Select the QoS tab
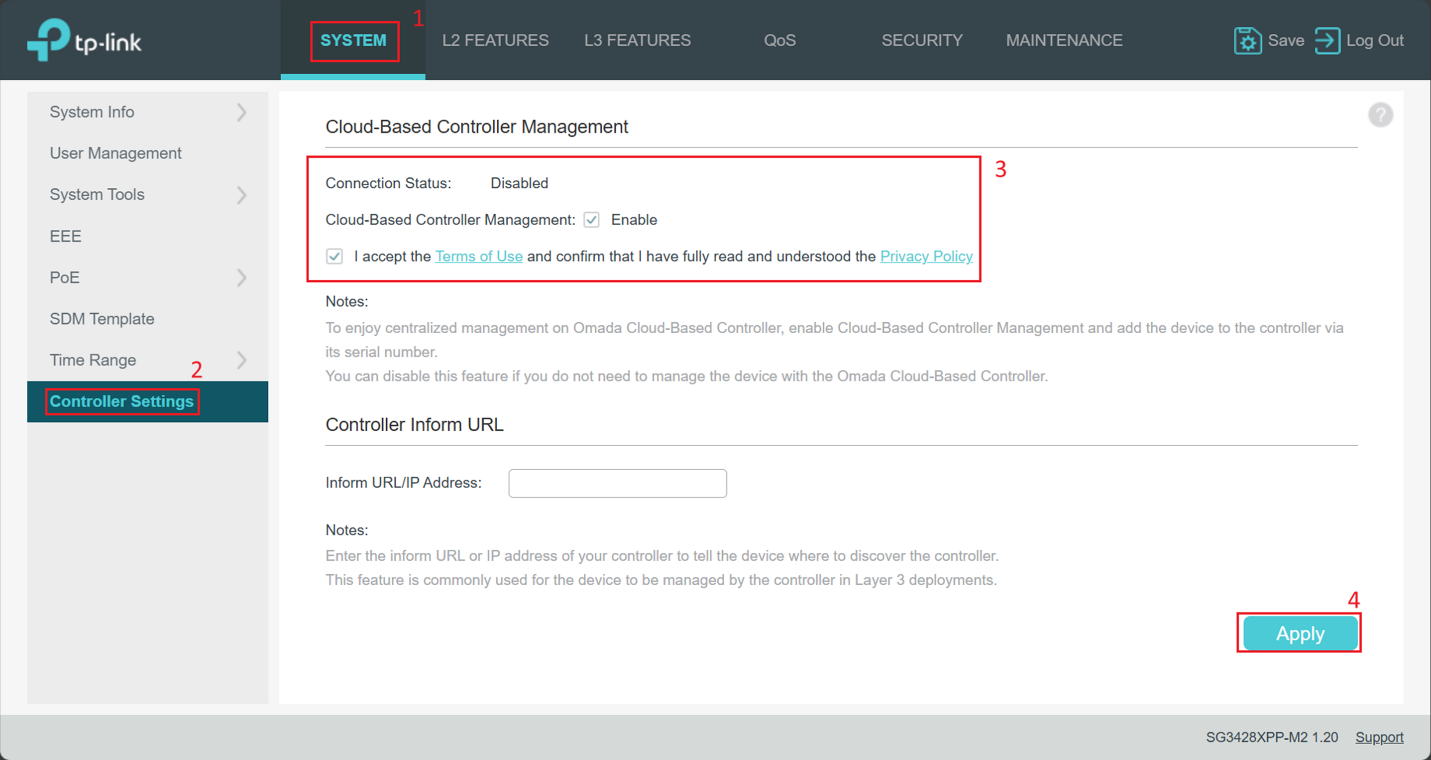Image resolution: width=1431 pixels, height=760 pixels. [x=779, y=41]
